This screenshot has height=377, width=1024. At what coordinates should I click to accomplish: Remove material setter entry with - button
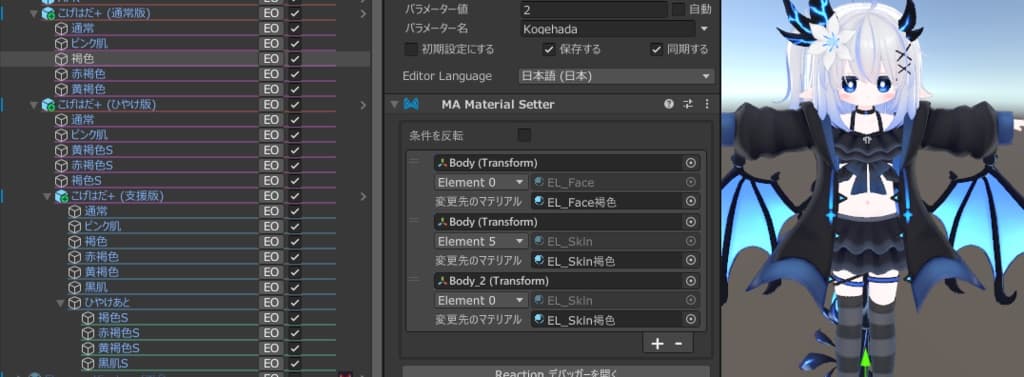[679, 344]
